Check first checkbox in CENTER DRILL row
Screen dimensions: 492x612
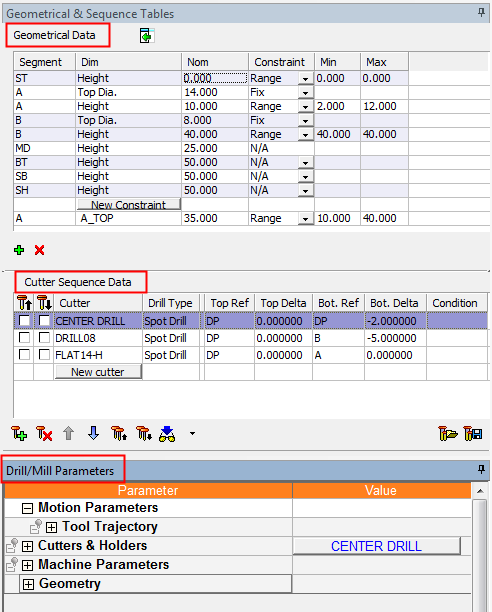[x=24, y=321]
